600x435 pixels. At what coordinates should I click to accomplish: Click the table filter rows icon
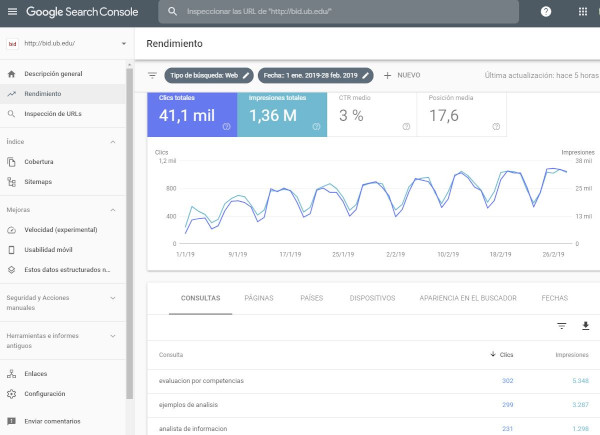[561, 326]
